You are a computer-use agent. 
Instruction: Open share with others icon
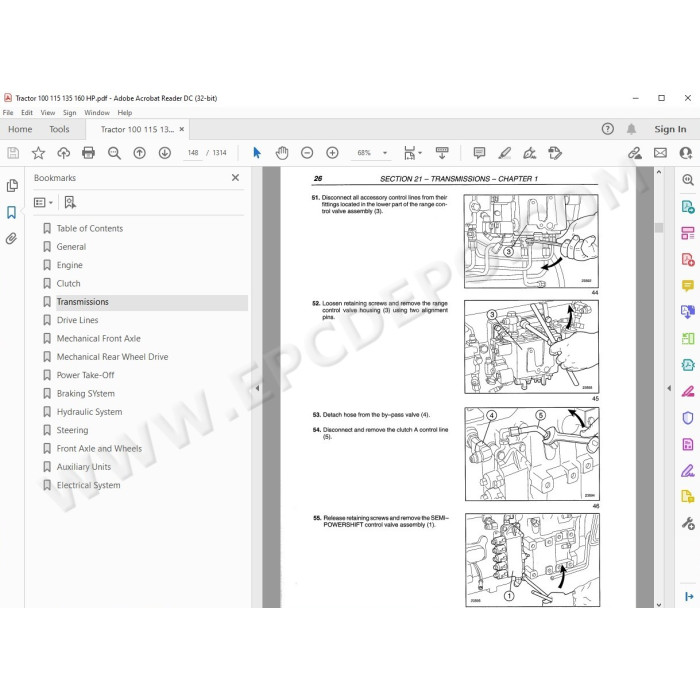pos(686,153)
